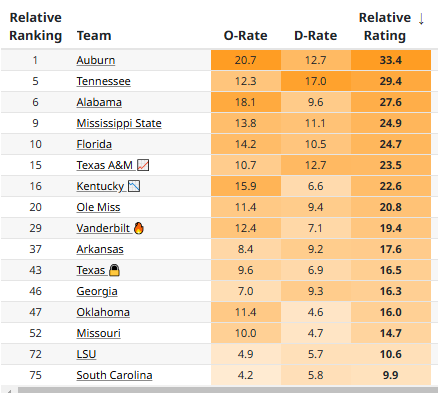Click the sort arrow beside Relative Rating
438x393 pixels.
(421, 18)
